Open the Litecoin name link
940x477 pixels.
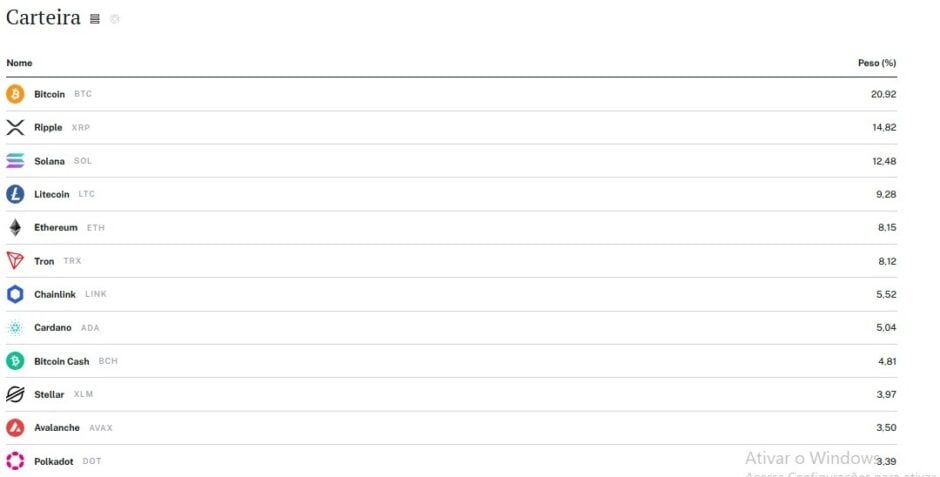point(52,194)
